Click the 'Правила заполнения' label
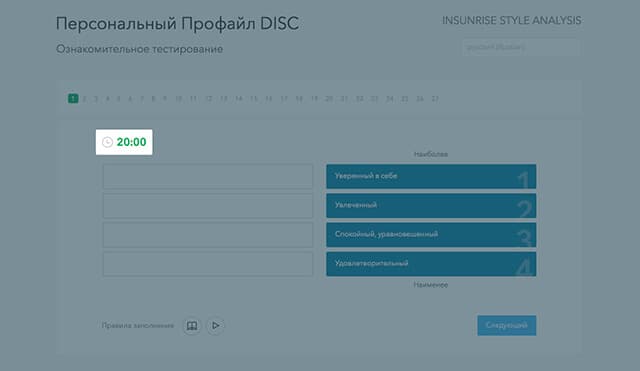This screenshot has height=371, width=640. click(x=138, y=326)
